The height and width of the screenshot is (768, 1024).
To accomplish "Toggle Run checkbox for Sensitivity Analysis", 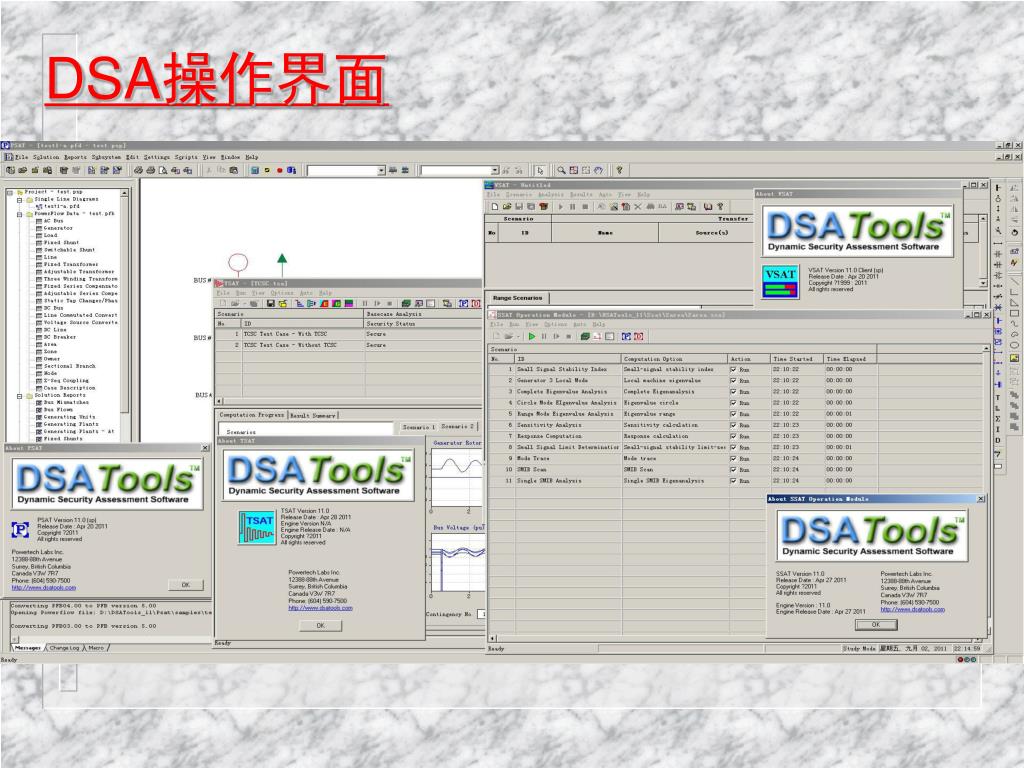I will (x=733, y=425).
